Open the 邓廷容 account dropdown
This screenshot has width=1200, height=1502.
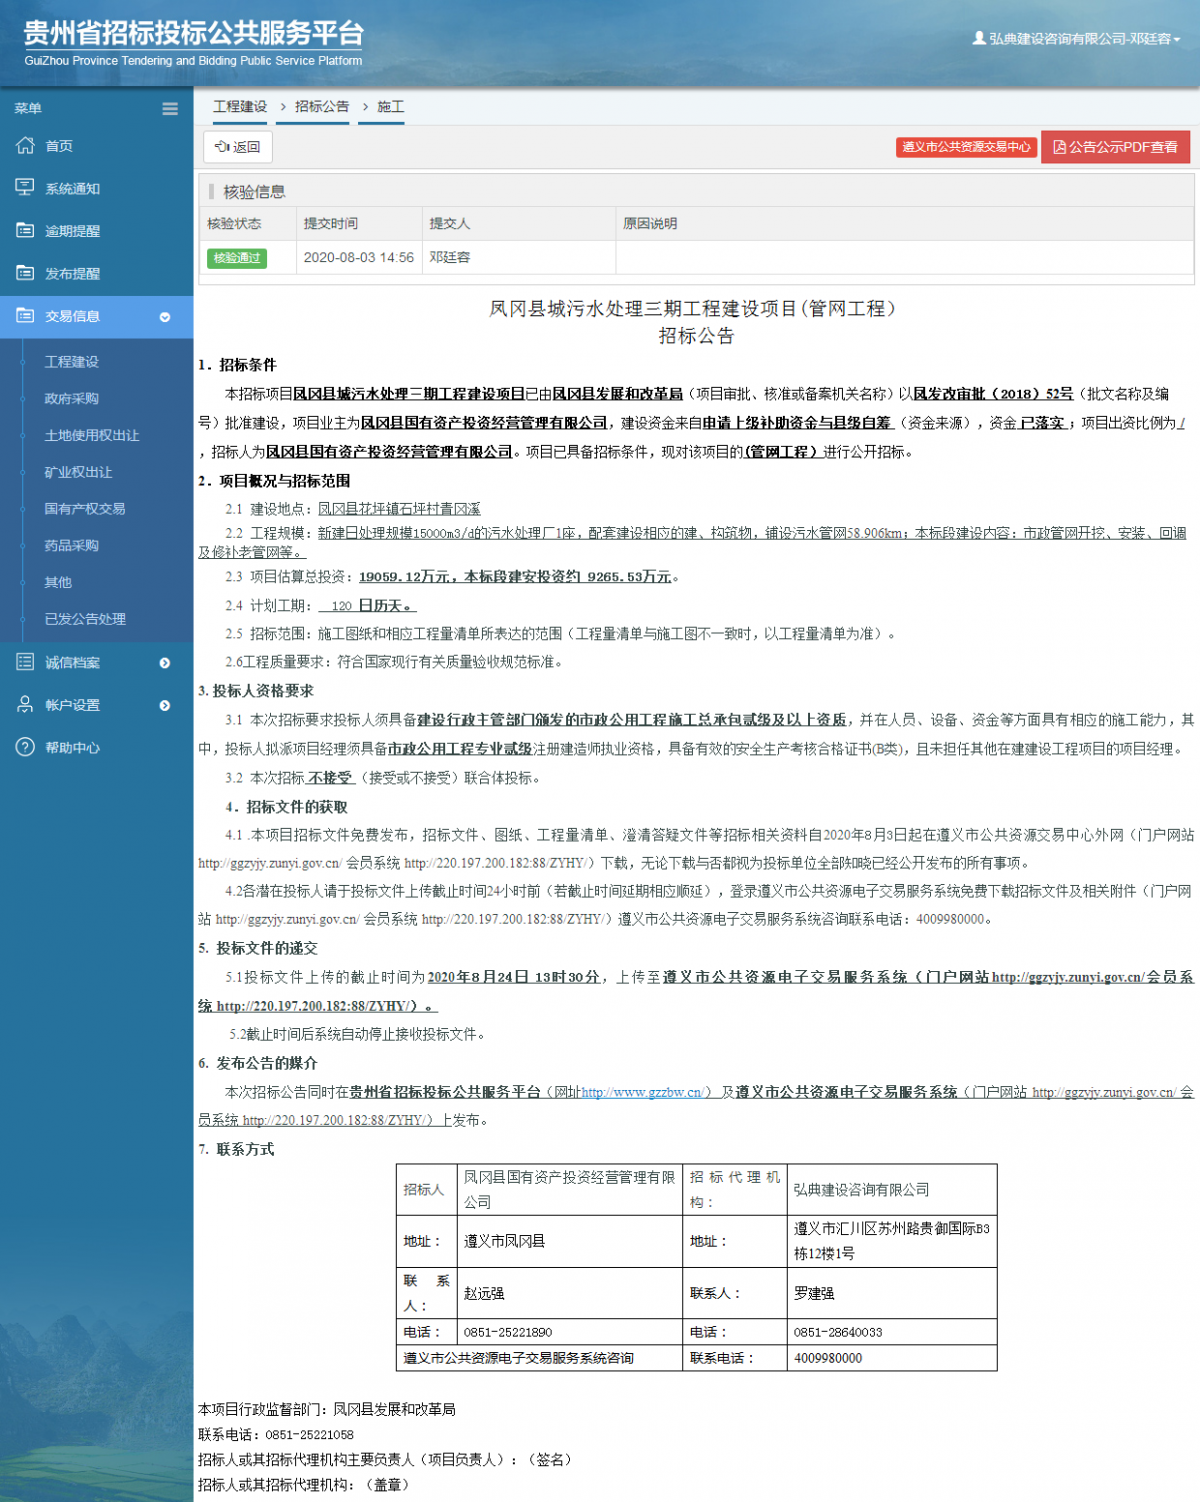1075,38
